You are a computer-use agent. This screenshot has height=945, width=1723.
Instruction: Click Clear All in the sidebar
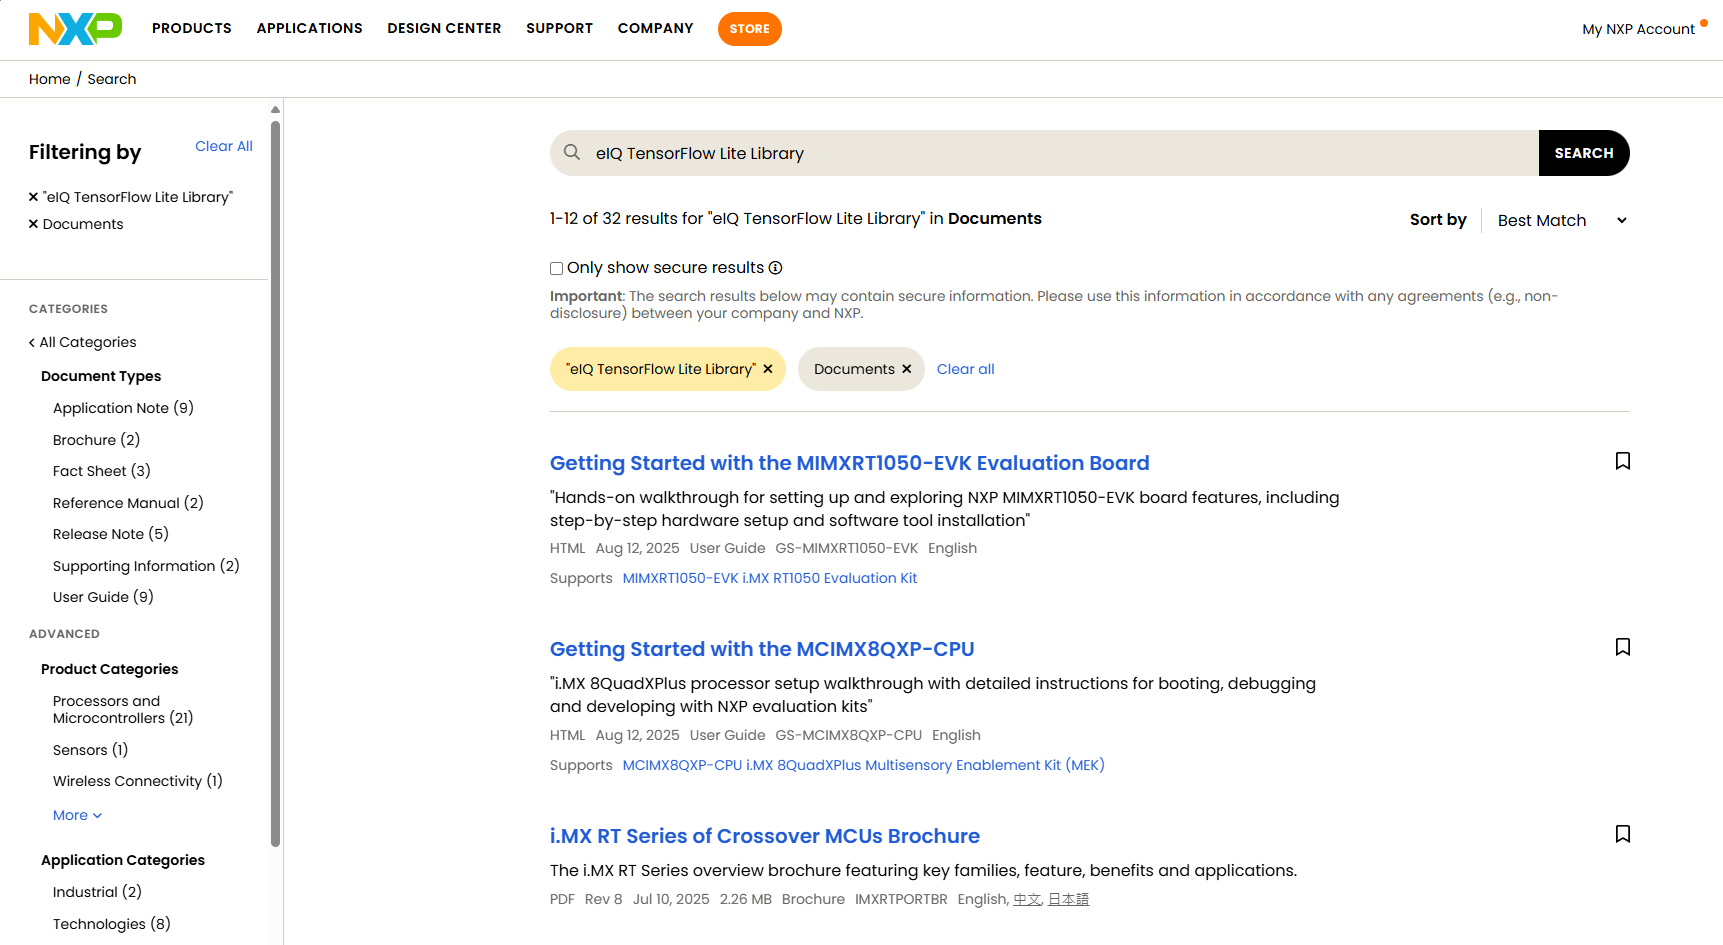(x=224, y=146)
